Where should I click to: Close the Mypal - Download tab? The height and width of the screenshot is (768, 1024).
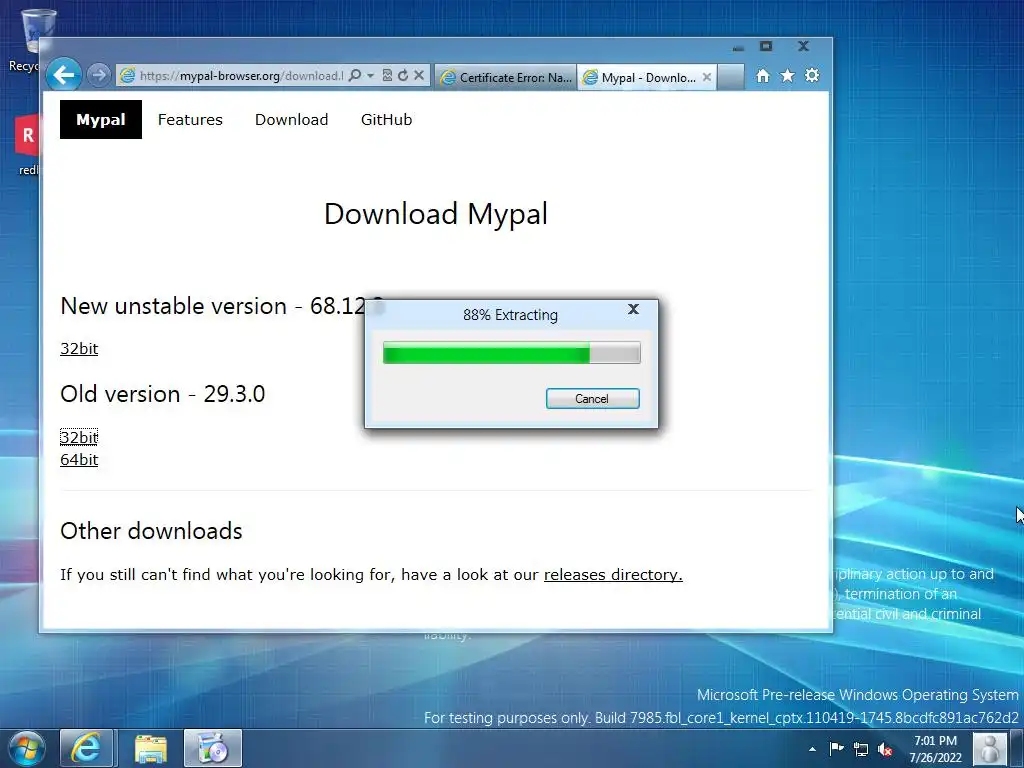click(x=707, y=77)
